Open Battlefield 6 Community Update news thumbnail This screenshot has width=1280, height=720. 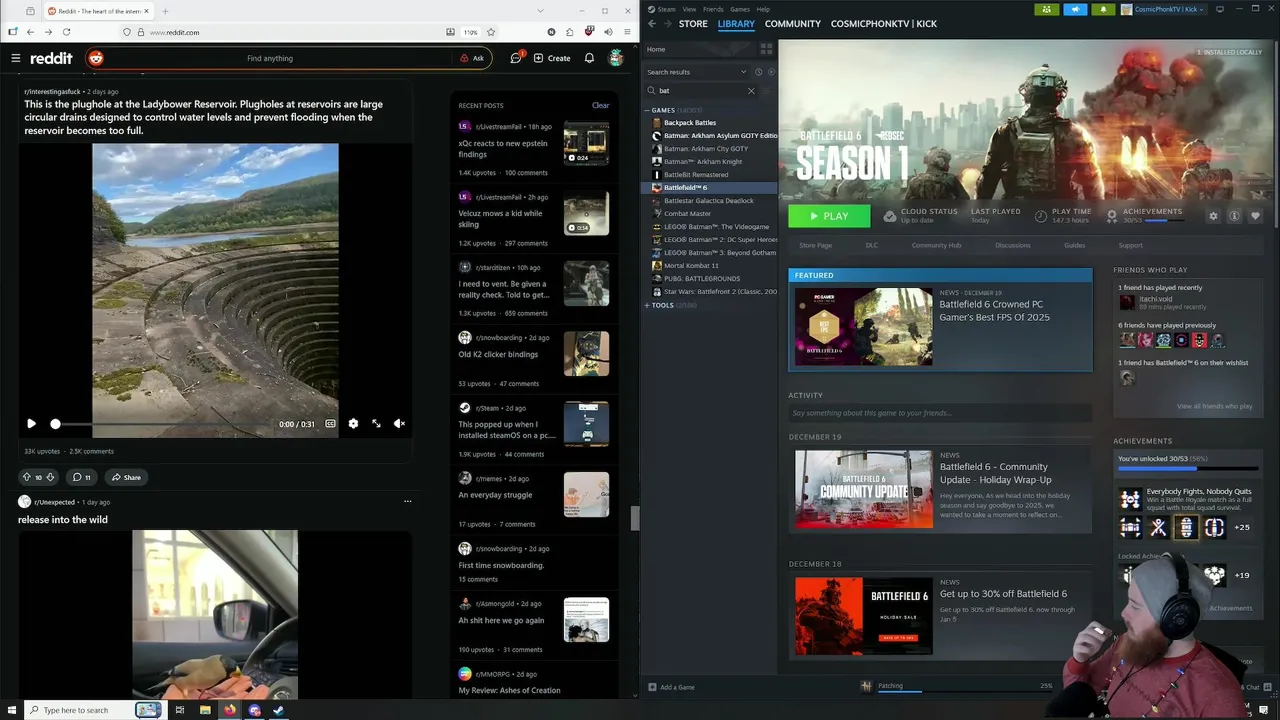coord(864,489)
